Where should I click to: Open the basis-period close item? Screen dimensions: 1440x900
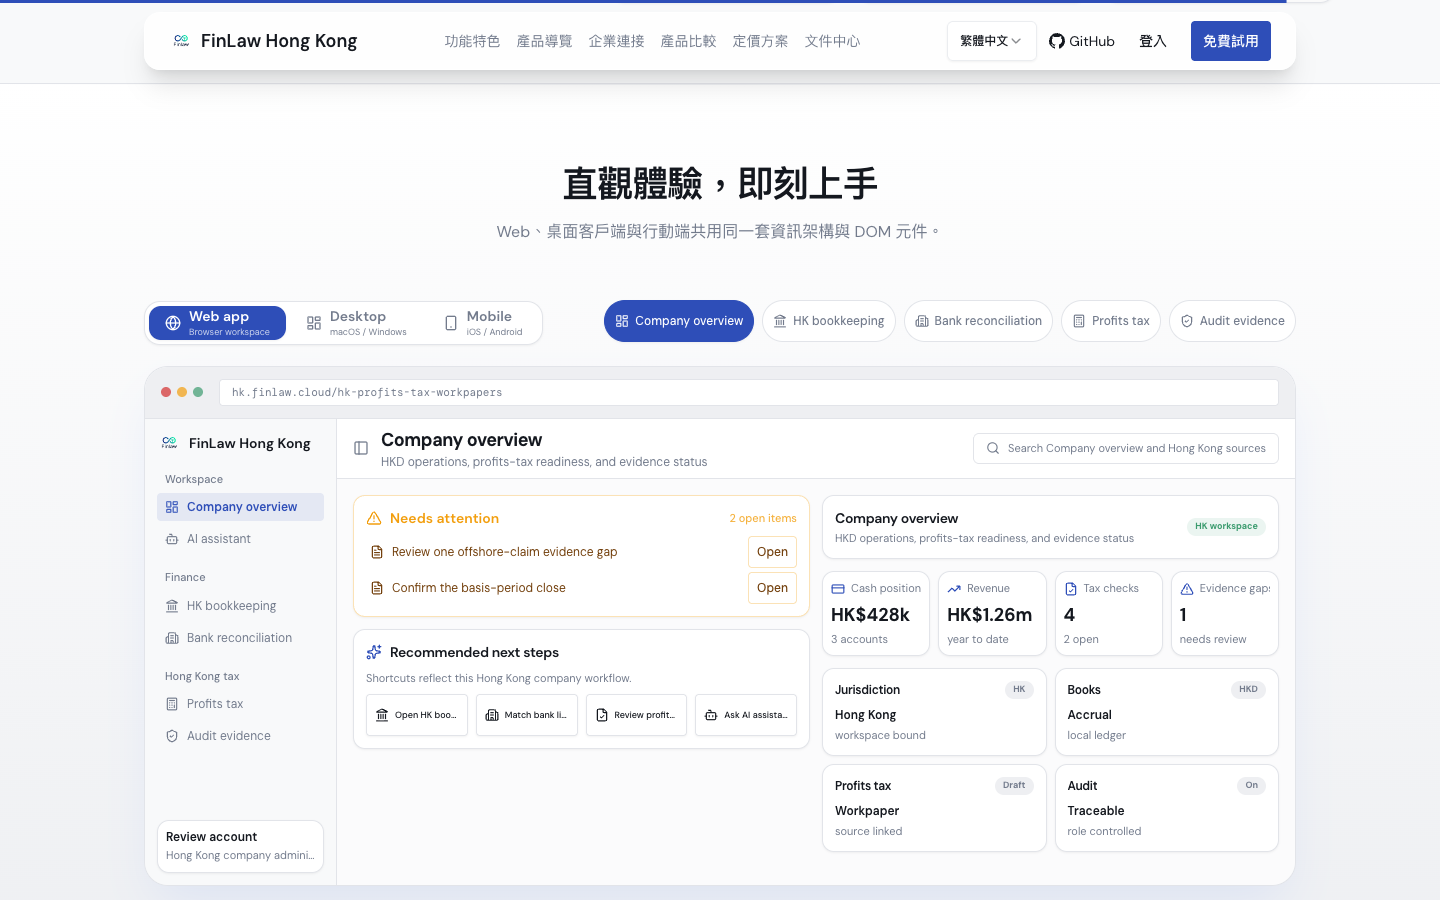tap(772, 588)
